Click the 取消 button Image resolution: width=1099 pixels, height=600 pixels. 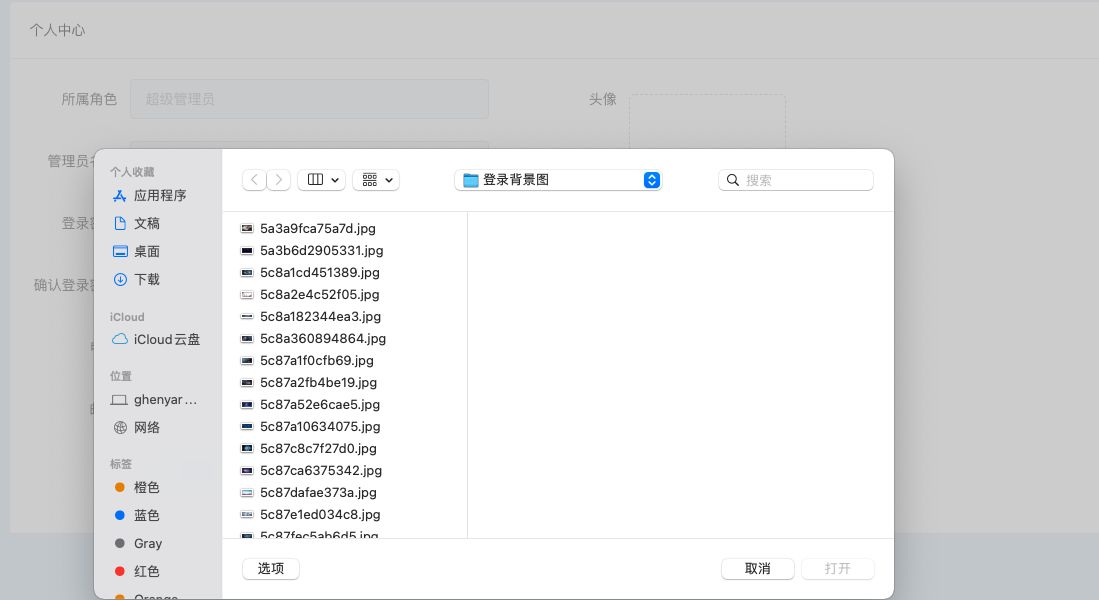(757, 568)
